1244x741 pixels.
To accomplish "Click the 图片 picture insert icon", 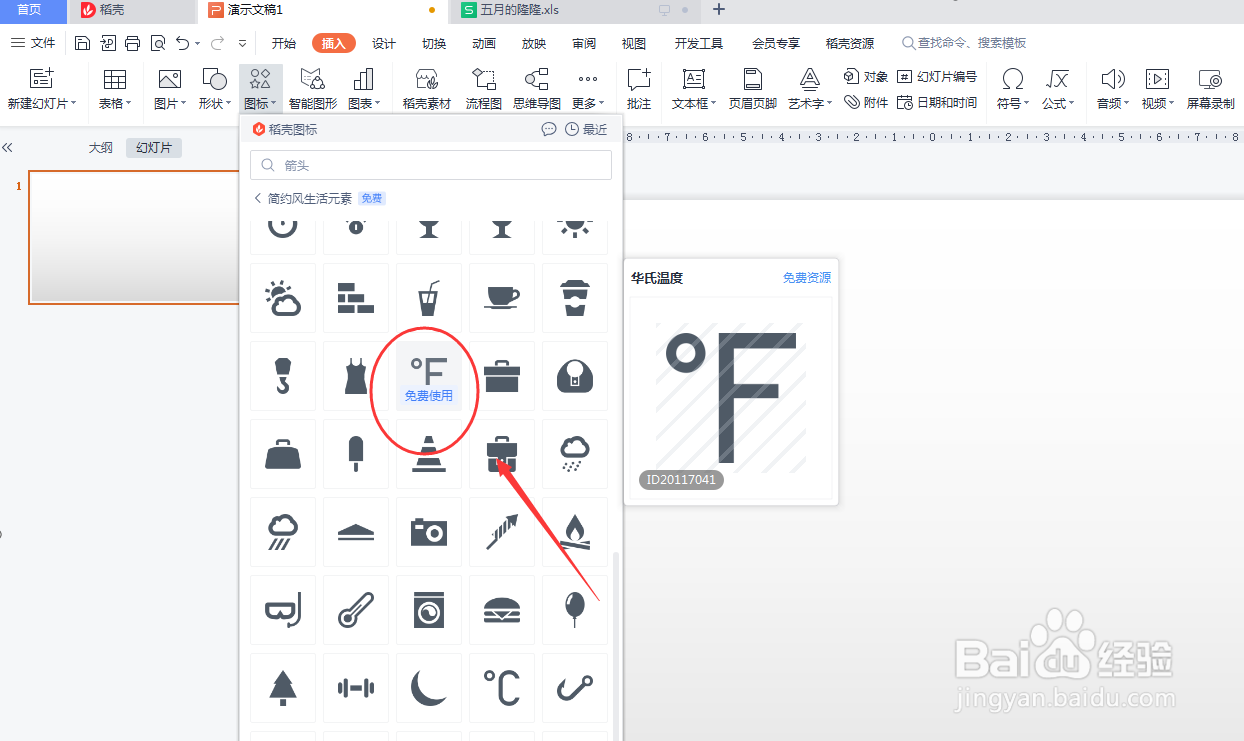I will click(x=169, y=80).
